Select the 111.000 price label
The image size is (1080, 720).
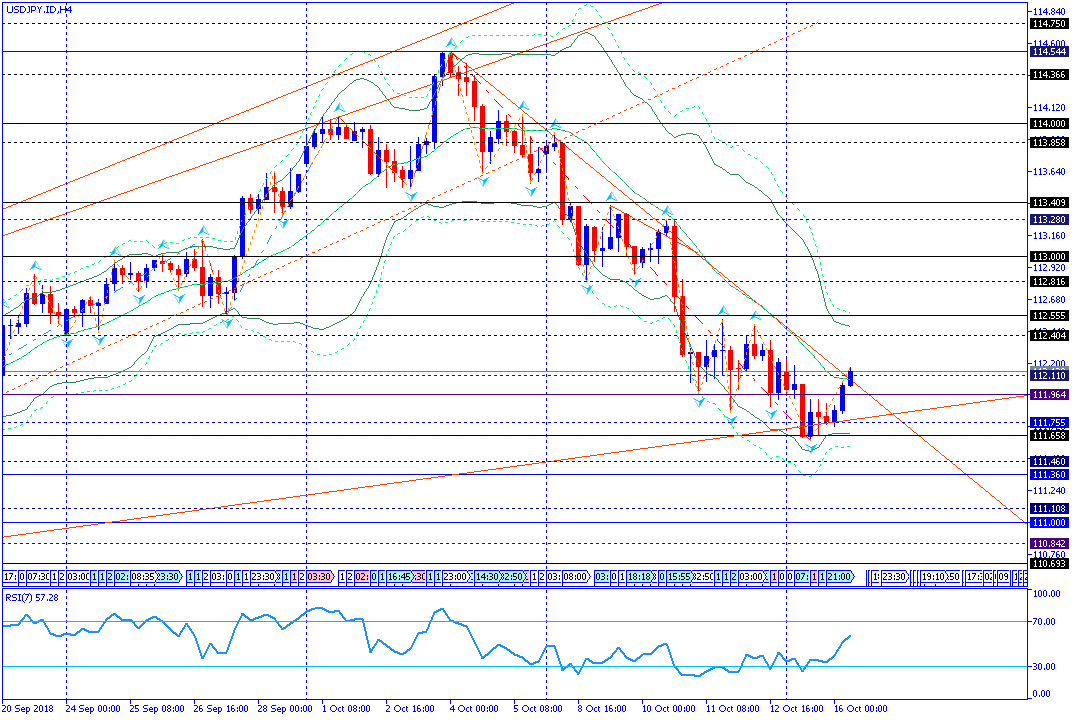click(x=1048, y=523)
